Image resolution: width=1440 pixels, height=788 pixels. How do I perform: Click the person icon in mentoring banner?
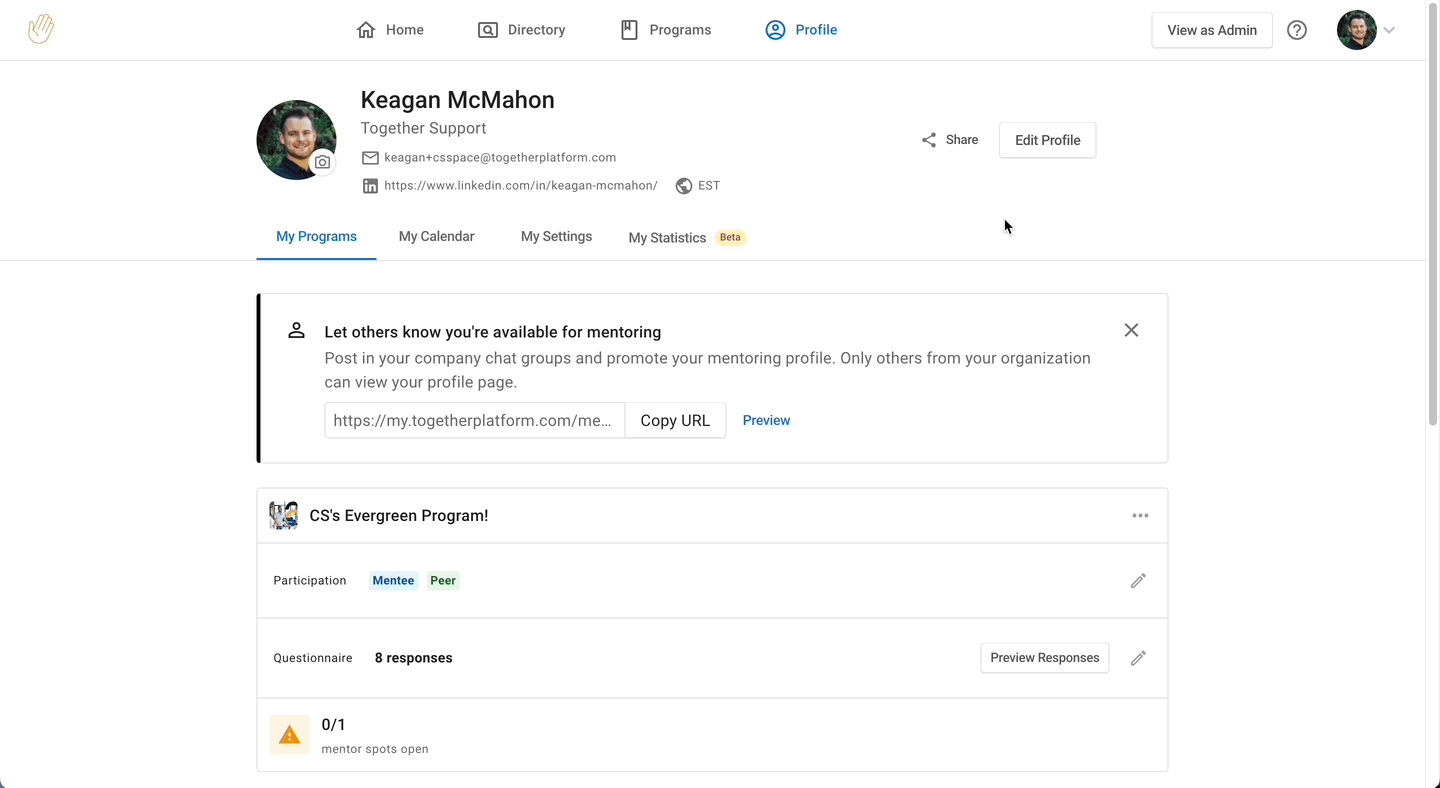pos(296,331)
